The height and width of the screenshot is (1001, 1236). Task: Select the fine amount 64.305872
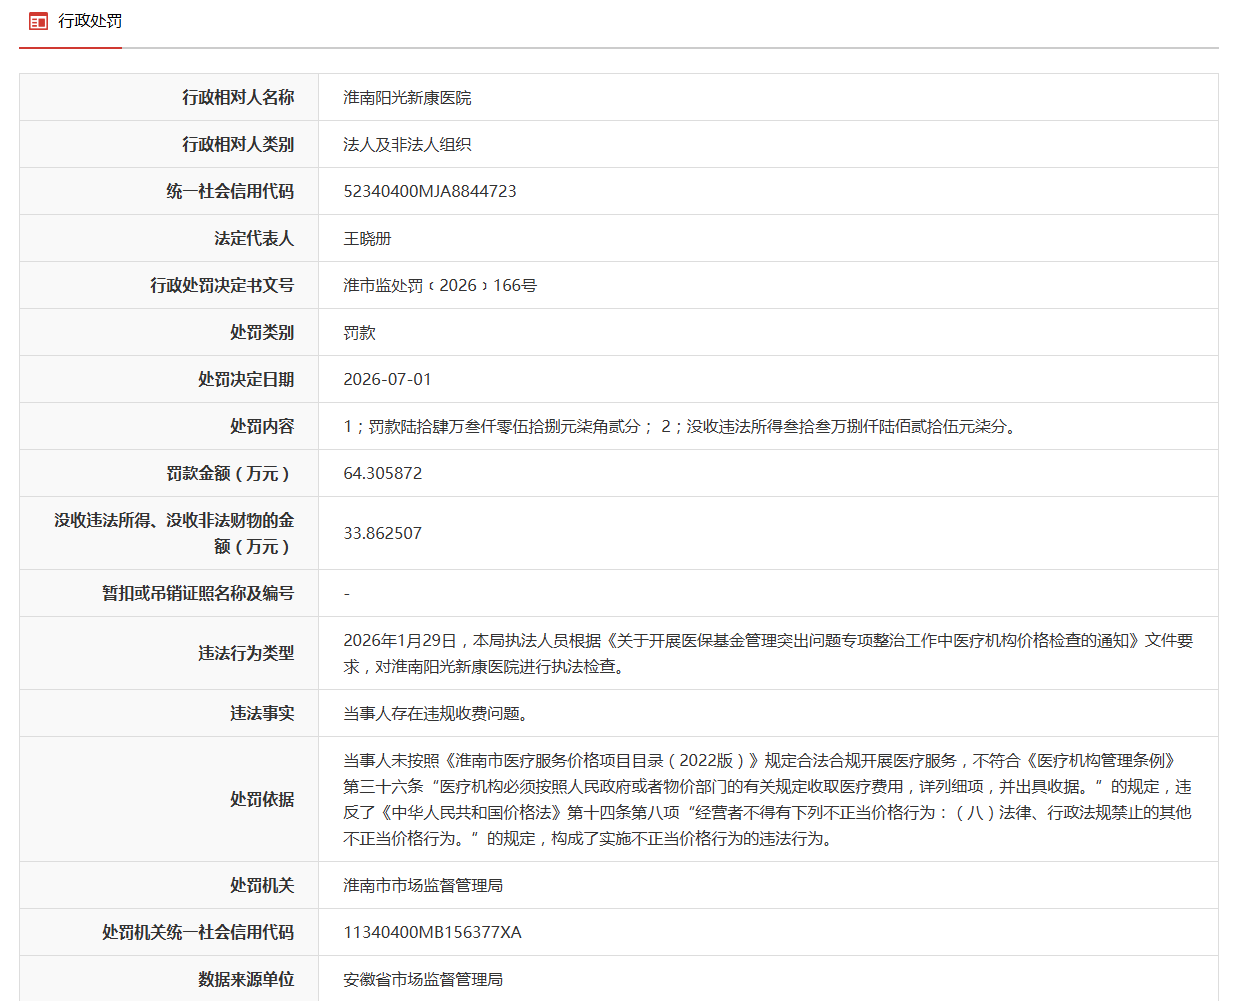pos(383,473)
